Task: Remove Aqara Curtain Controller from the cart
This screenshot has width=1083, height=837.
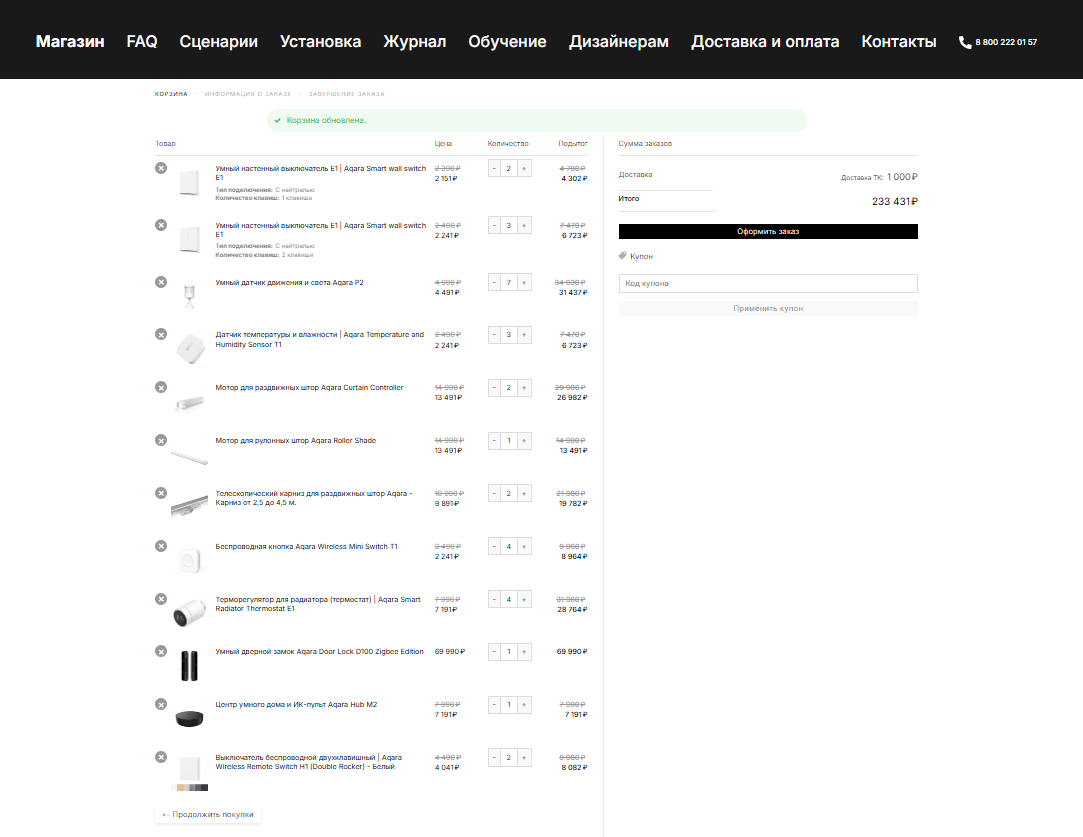Action: click(x=161, y=387)
